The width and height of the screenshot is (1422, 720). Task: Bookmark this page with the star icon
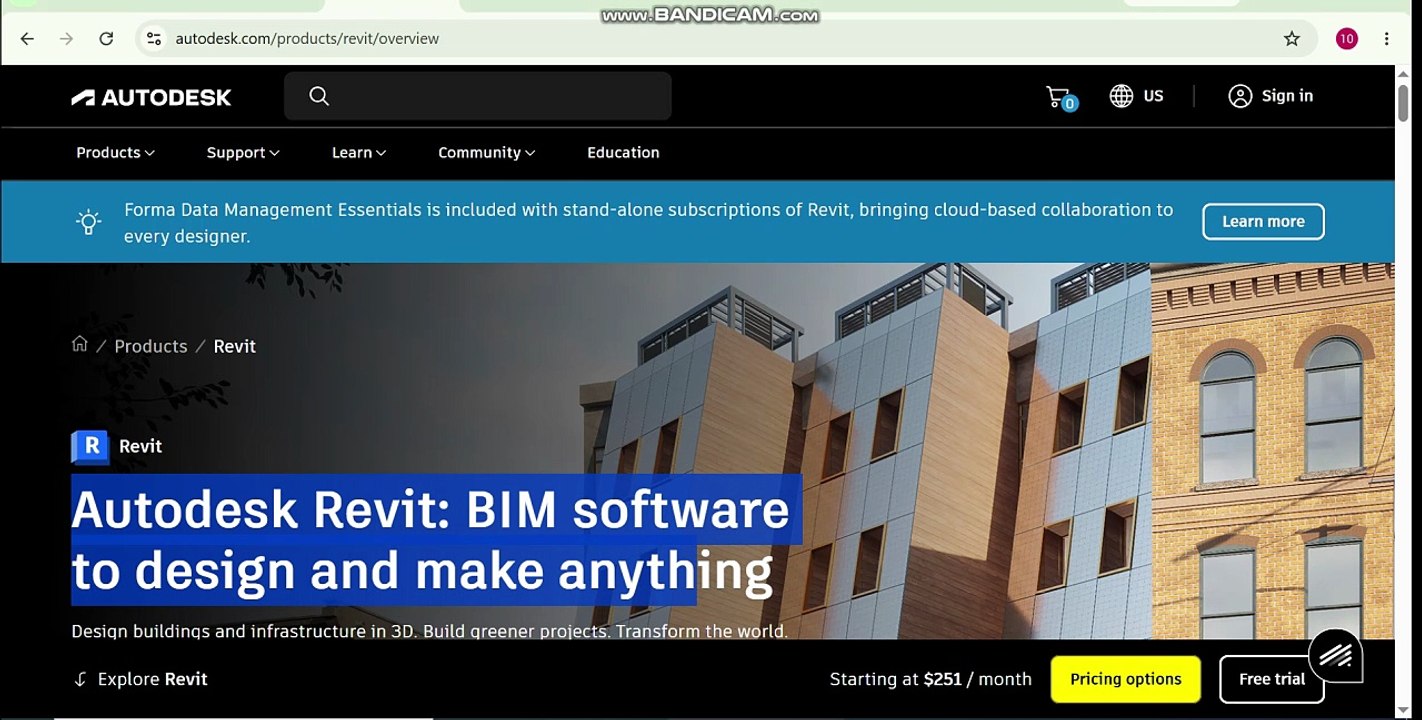click(x=1292, y=39)
